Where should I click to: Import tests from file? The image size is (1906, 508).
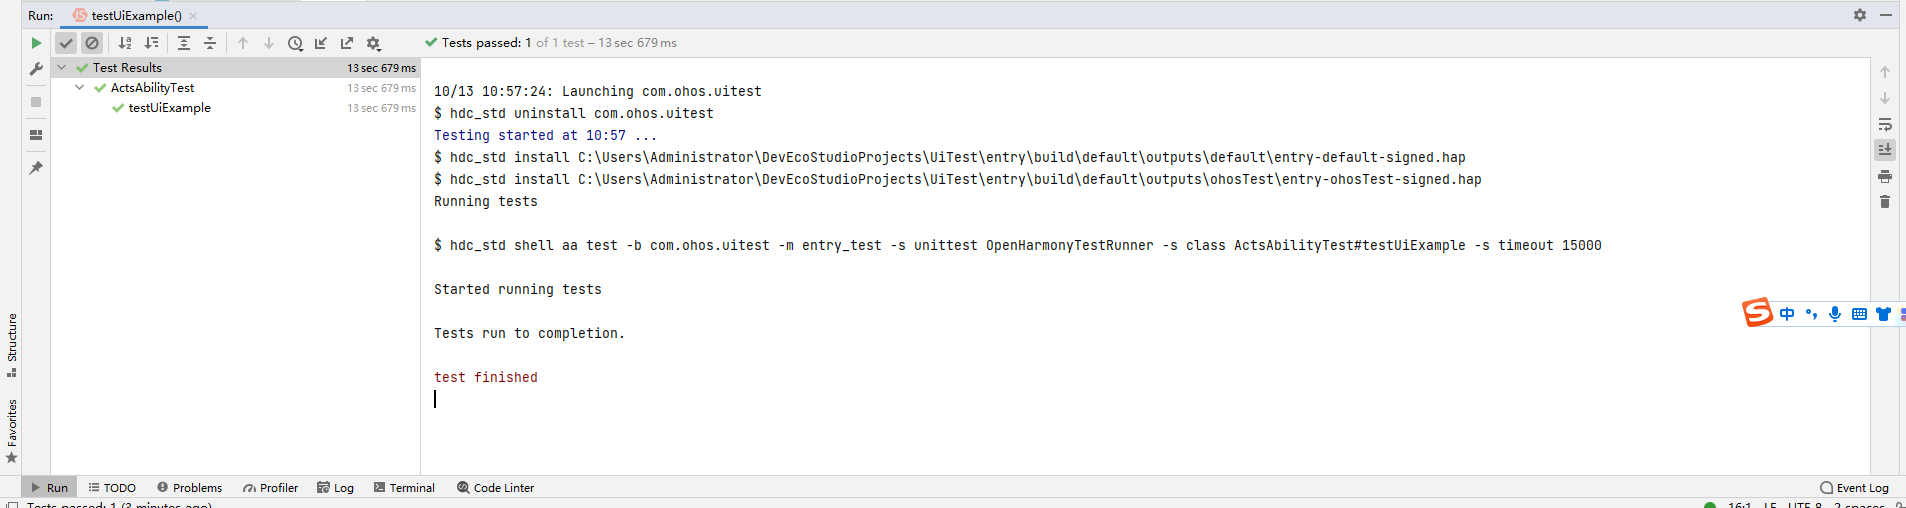(321, 43)
